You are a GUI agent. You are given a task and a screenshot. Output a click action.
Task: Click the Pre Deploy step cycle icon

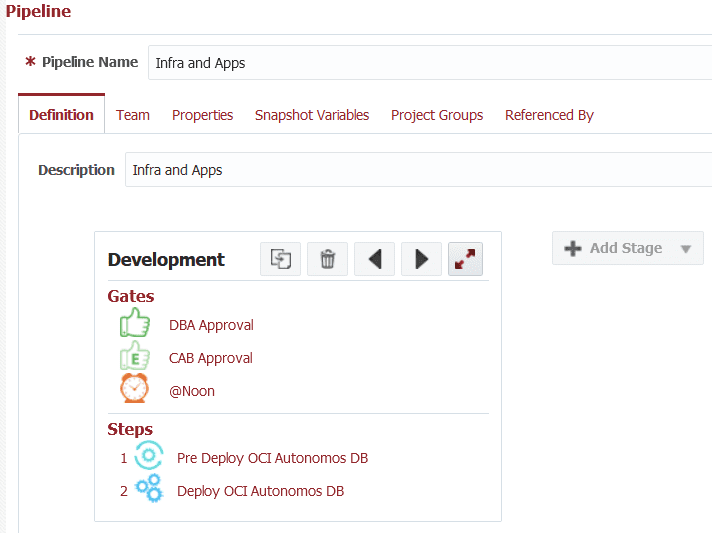[148, 455]
